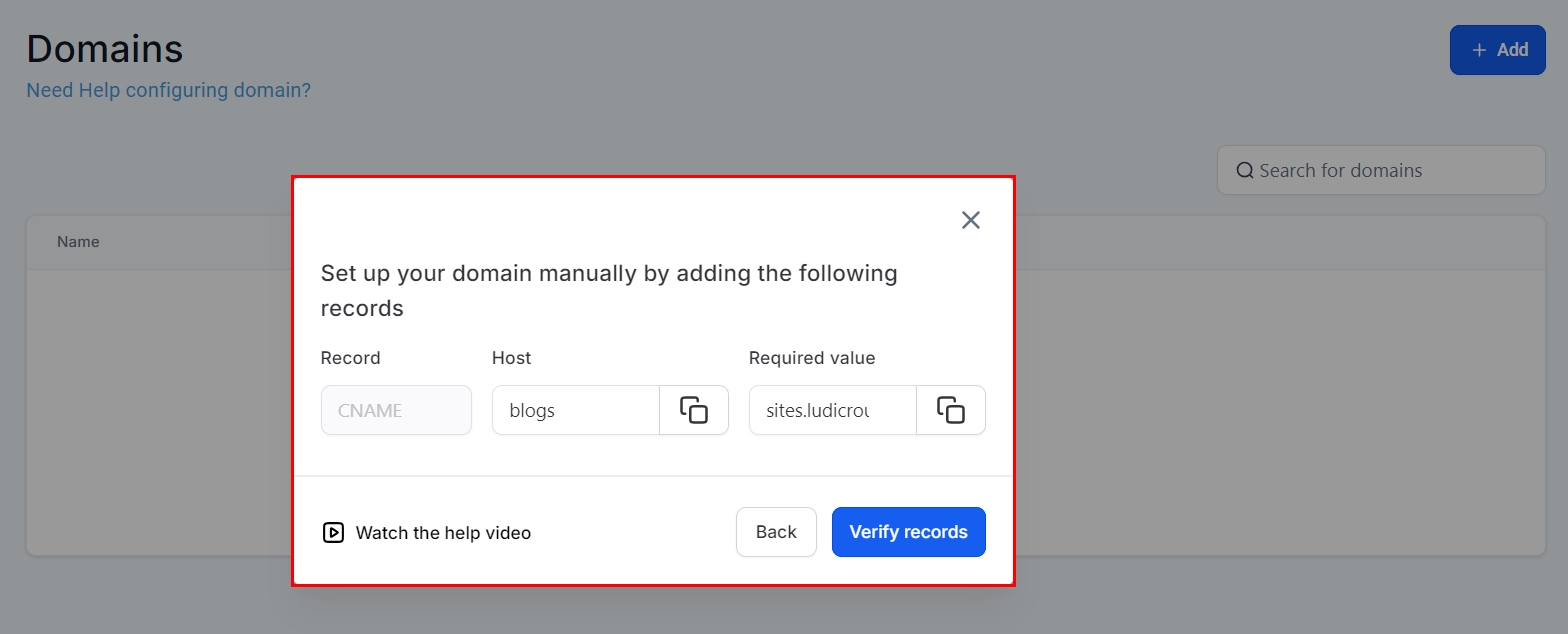This screenshot has width=1568, height=634.
Task: Click the Add domain button label
Action: (x=1512, y=50)
